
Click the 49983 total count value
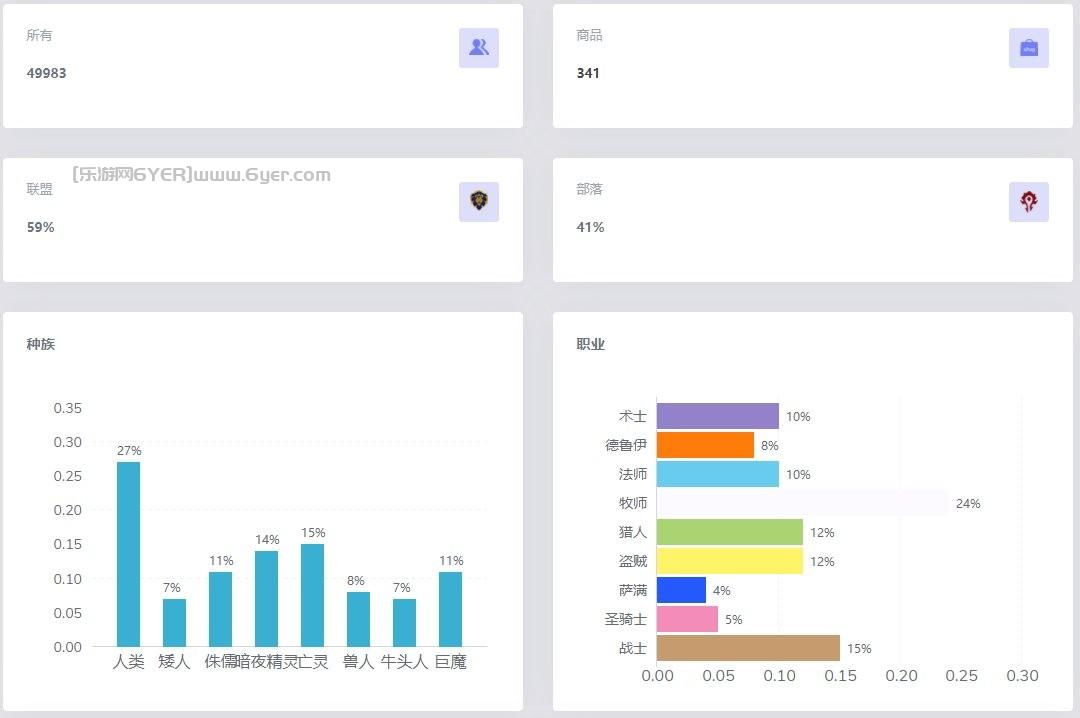coord(47,73)
